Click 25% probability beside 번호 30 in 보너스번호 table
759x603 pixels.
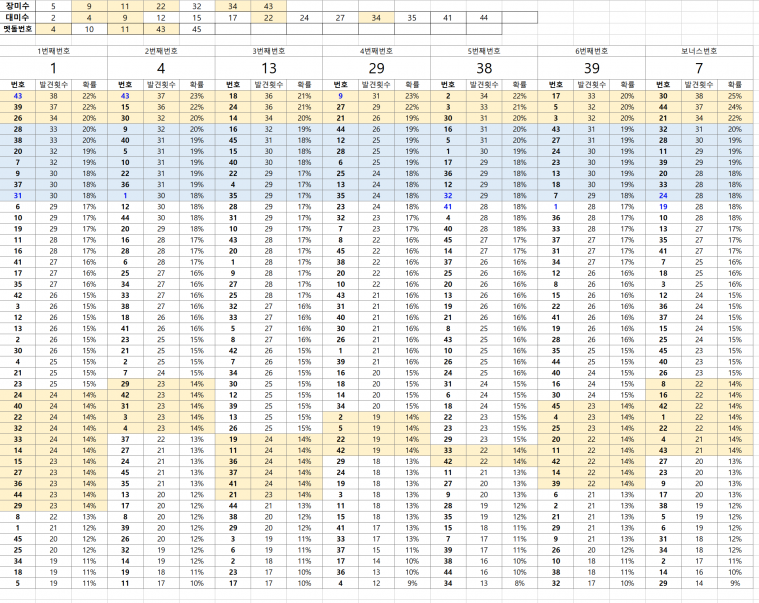[x=735, y=96]
